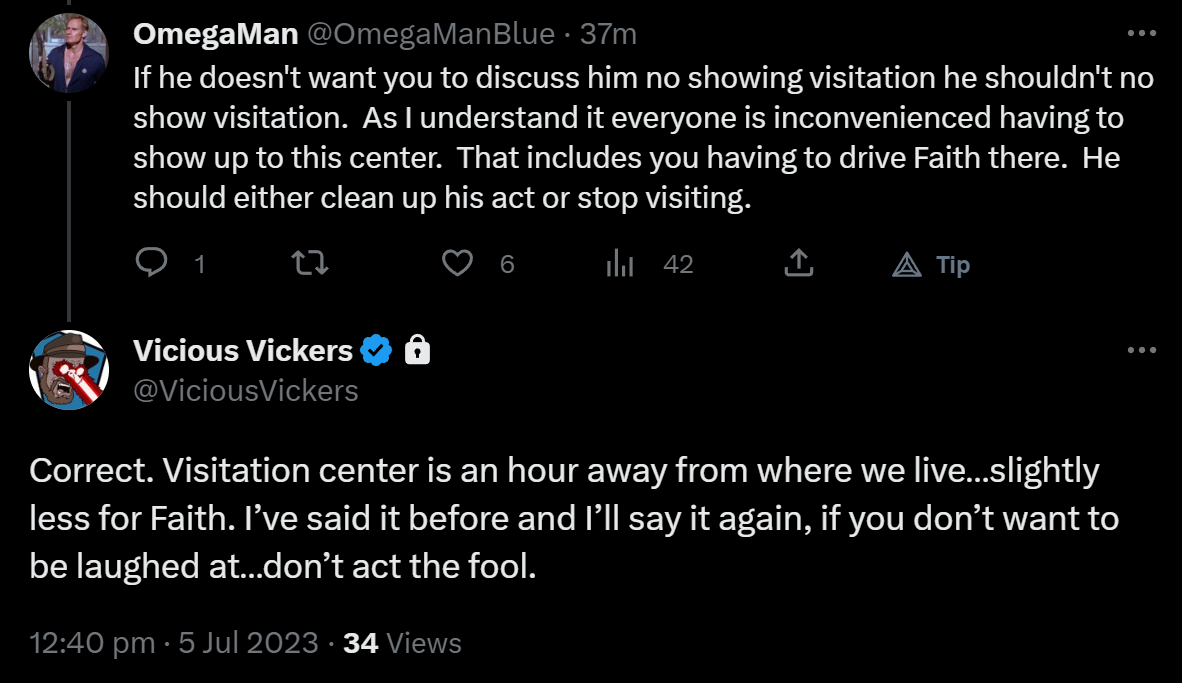Click the @OmegaManBlue handle
The image size is (1182, 683).
coord(431,34)
